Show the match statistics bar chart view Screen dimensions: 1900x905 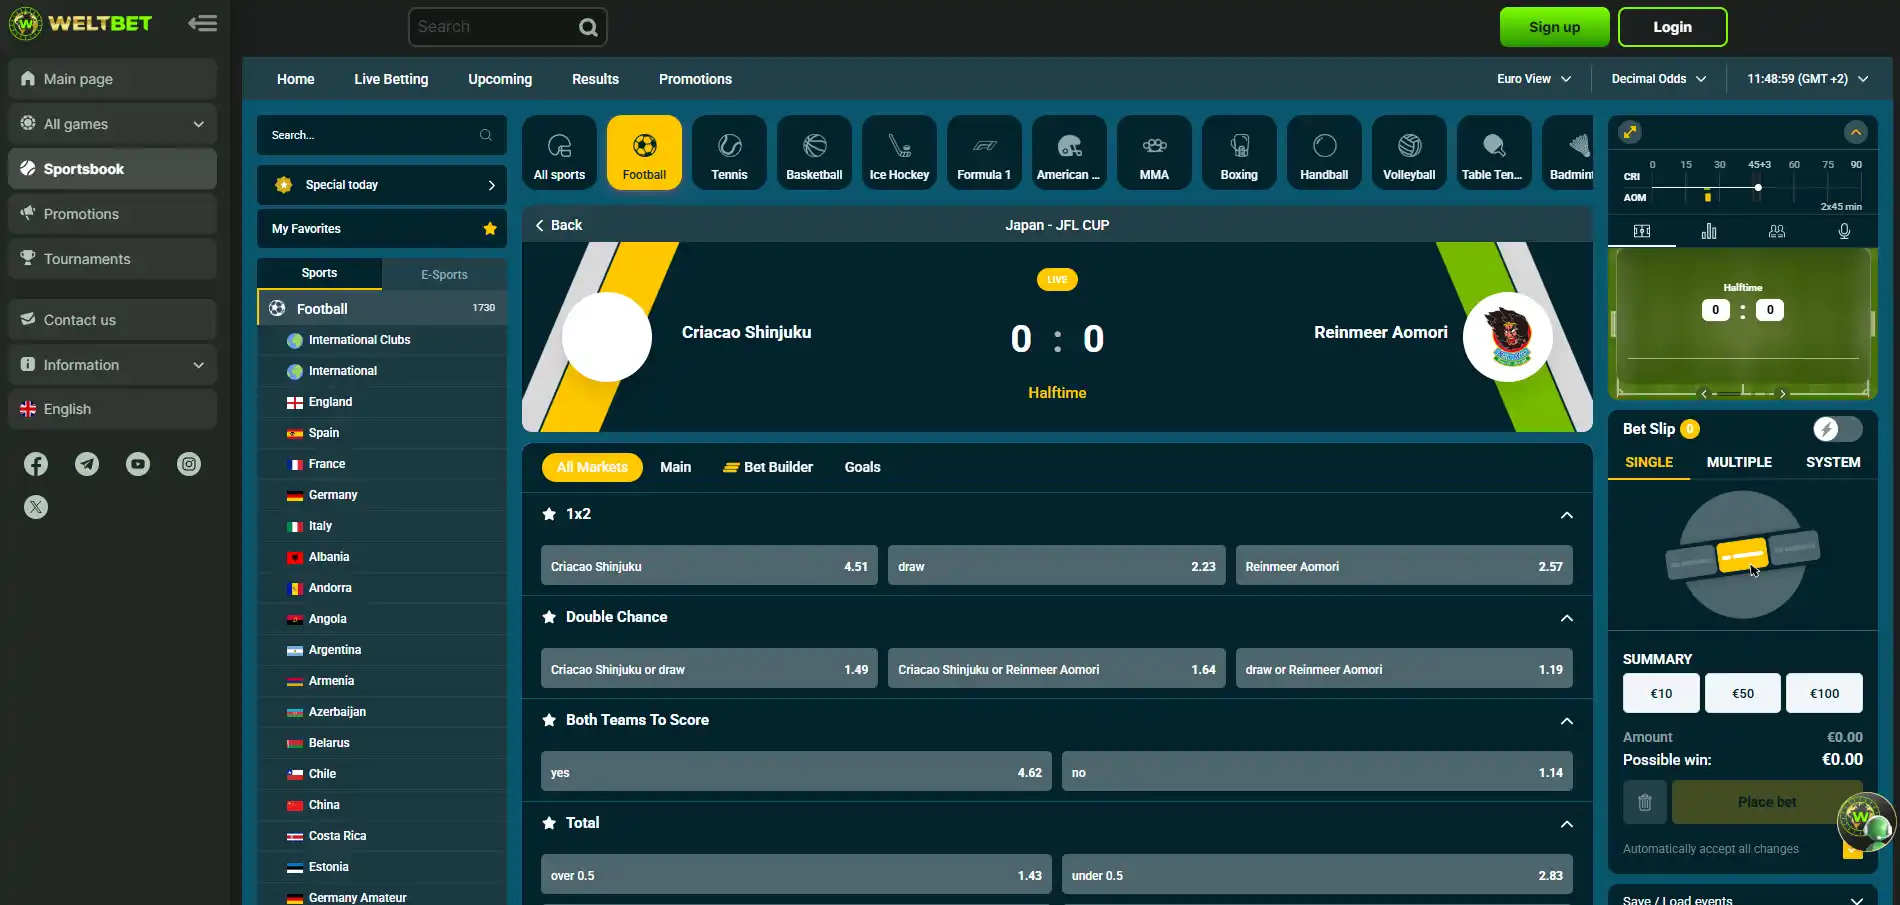tap(1709, 231)
